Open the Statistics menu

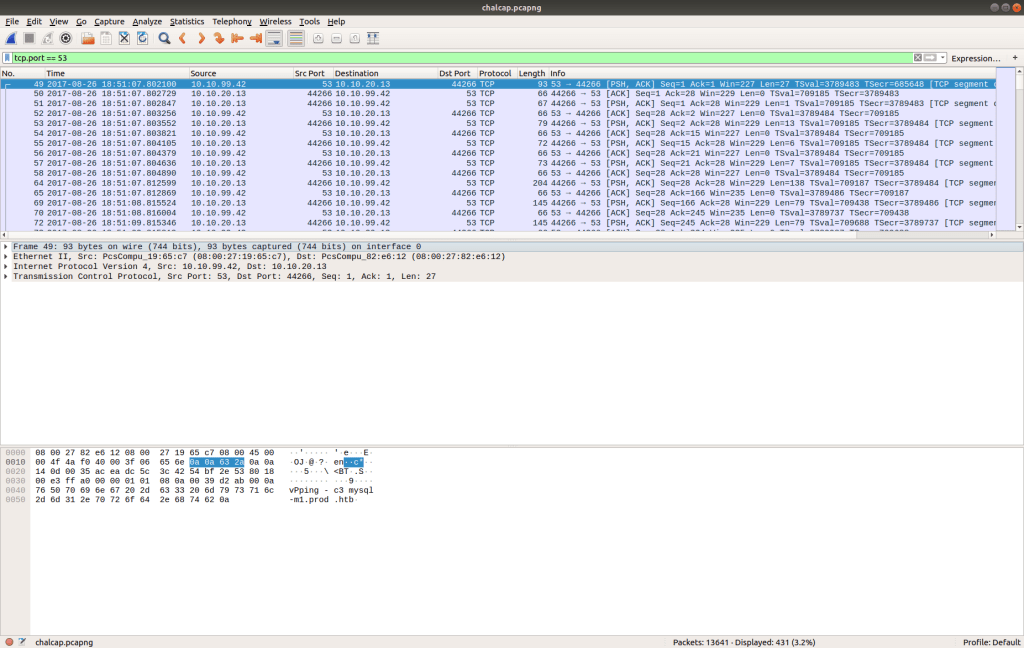[x=186, y=21]
